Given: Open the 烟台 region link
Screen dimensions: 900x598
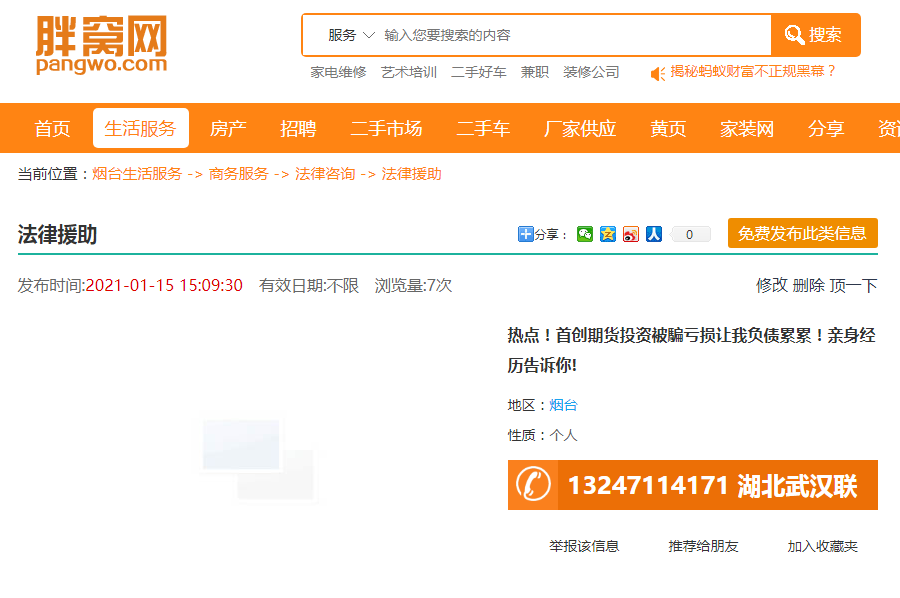Looking at the screenshot, I should click(563, 405).
